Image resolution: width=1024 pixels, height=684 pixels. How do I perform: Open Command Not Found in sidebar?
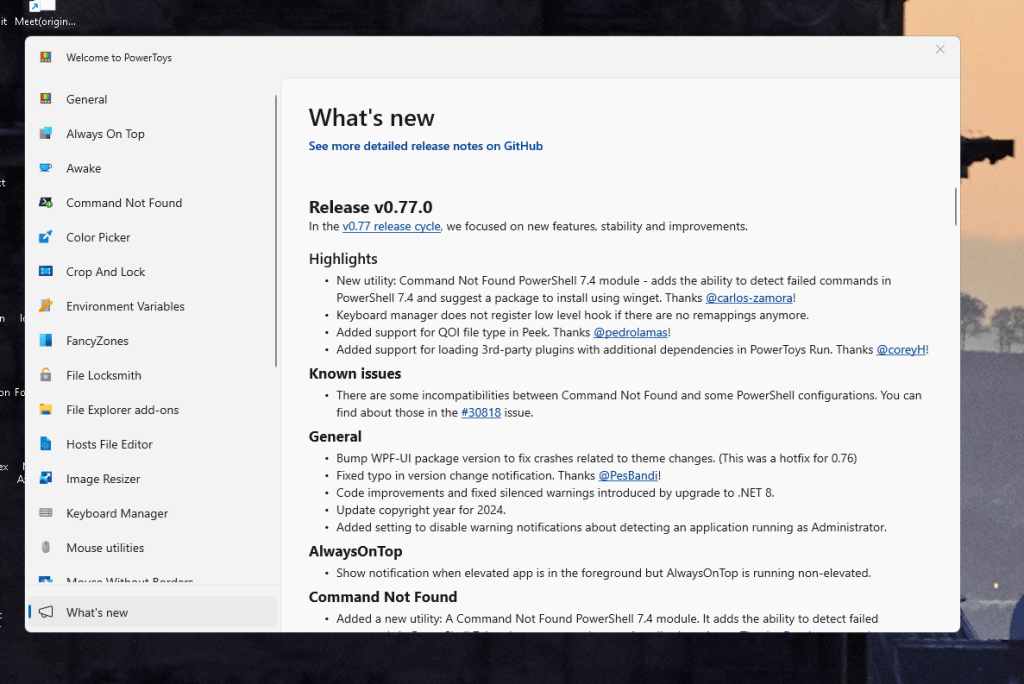click(x=152, y=203)
